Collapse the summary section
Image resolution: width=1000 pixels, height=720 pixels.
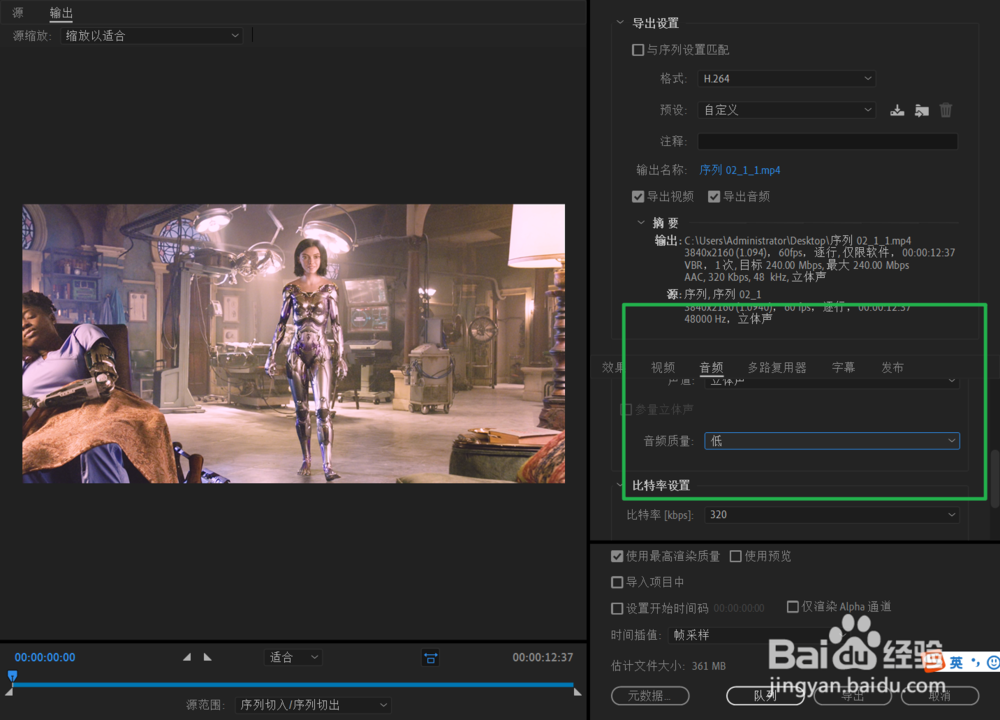tap(641, 223)
